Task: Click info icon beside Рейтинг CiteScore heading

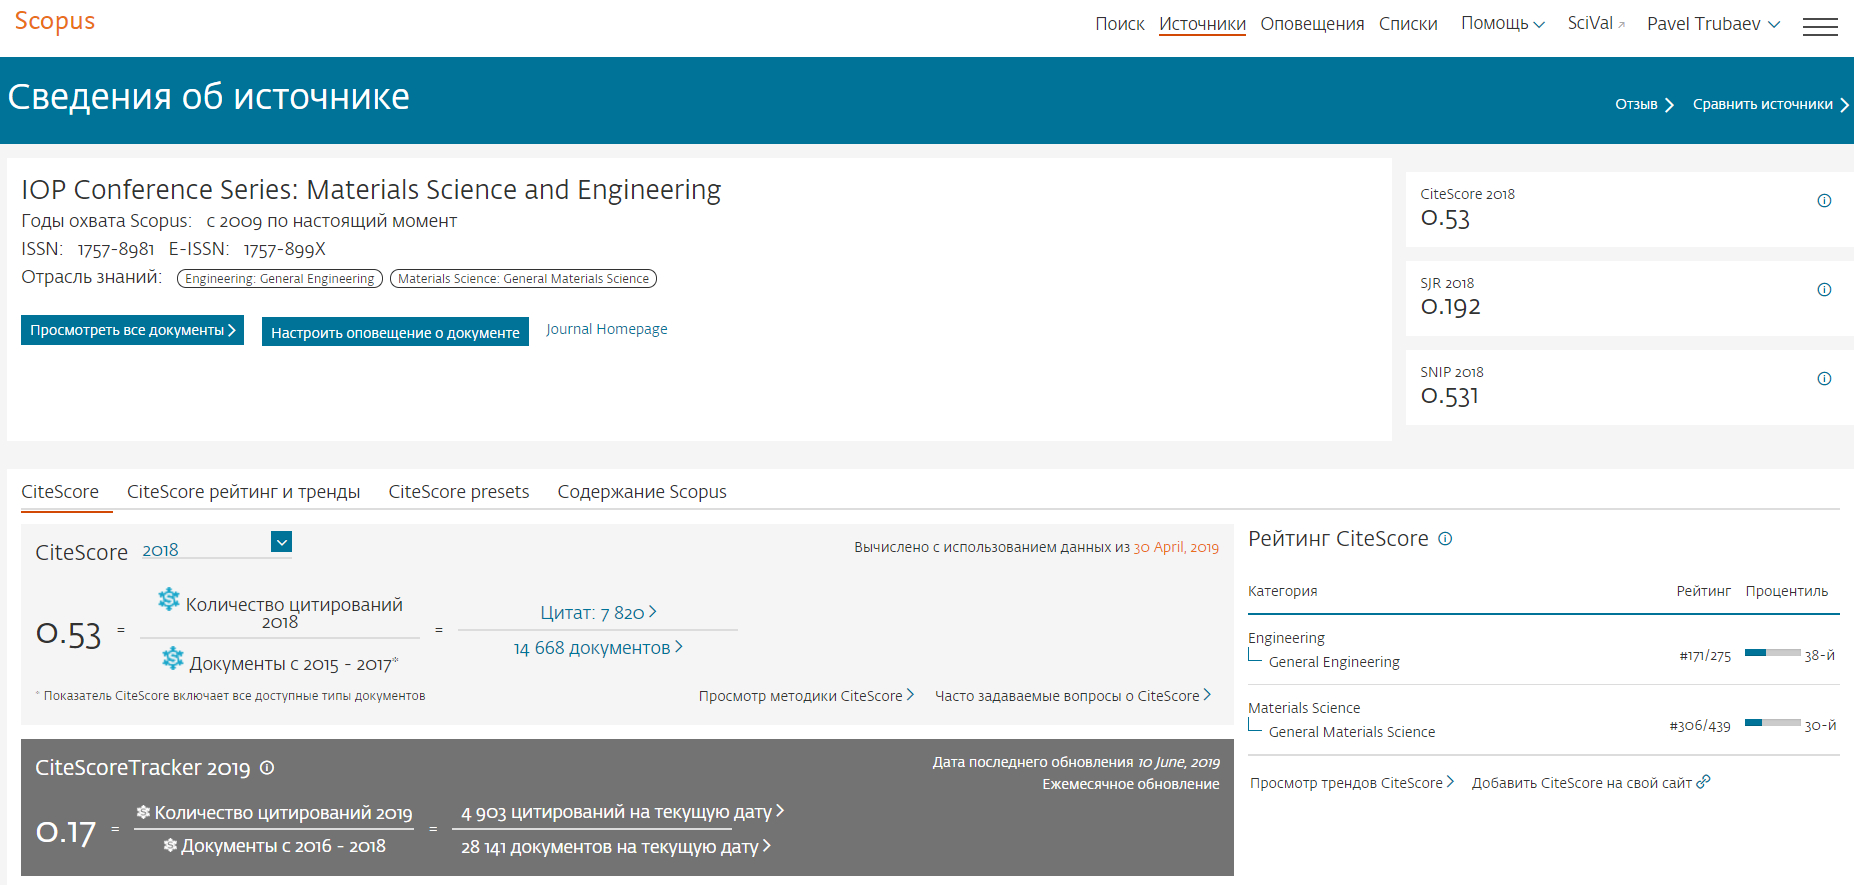Action: [1445, 539]
